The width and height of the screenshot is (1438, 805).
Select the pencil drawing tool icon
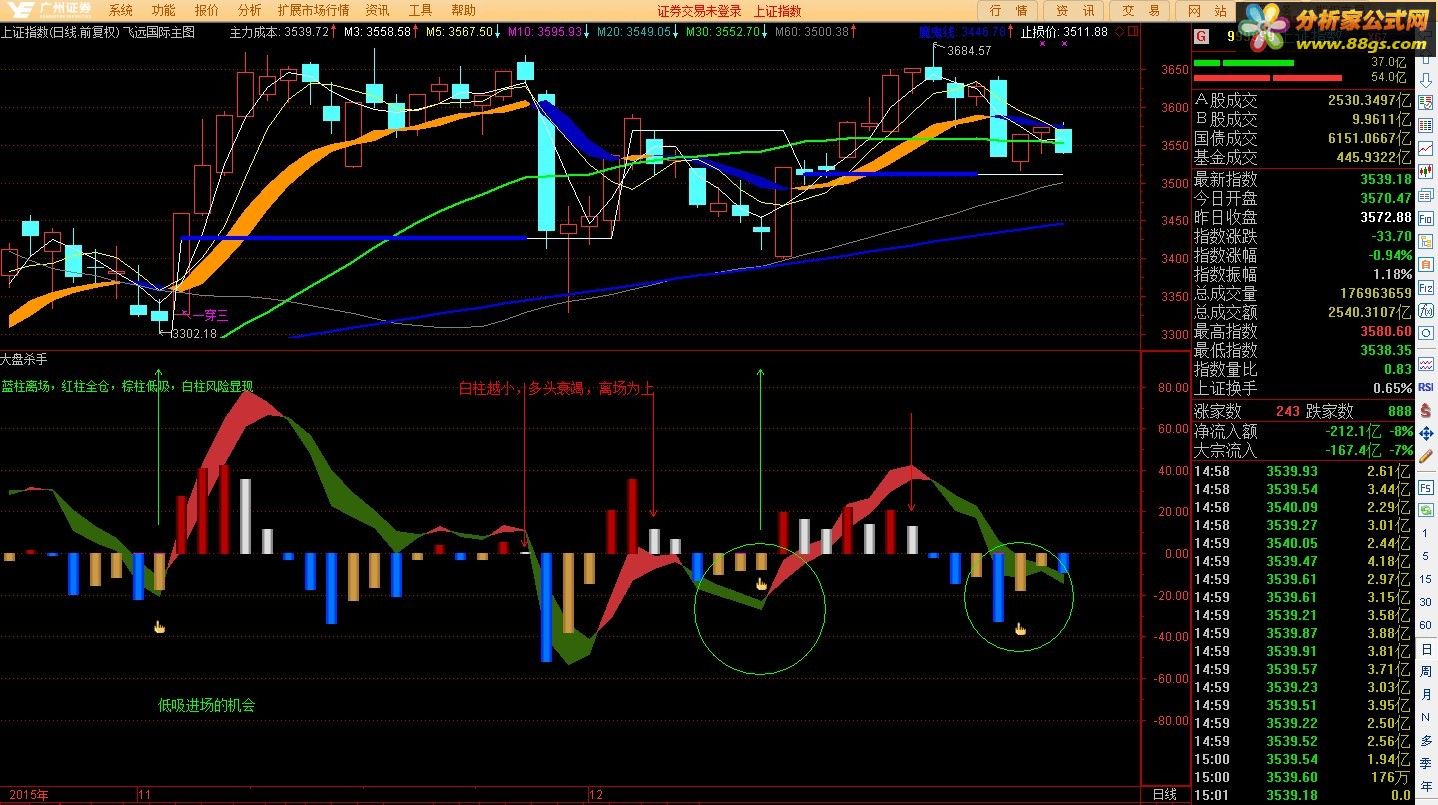tap(1426, 457)
